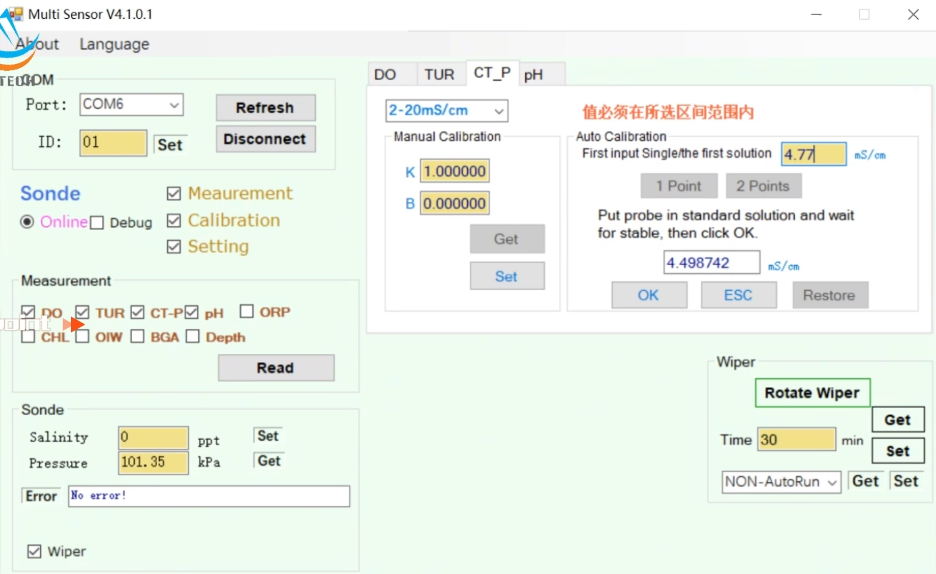Click the Rotate Wiper button
Viewport: 936px width, 574px height.
pos(812,393)
